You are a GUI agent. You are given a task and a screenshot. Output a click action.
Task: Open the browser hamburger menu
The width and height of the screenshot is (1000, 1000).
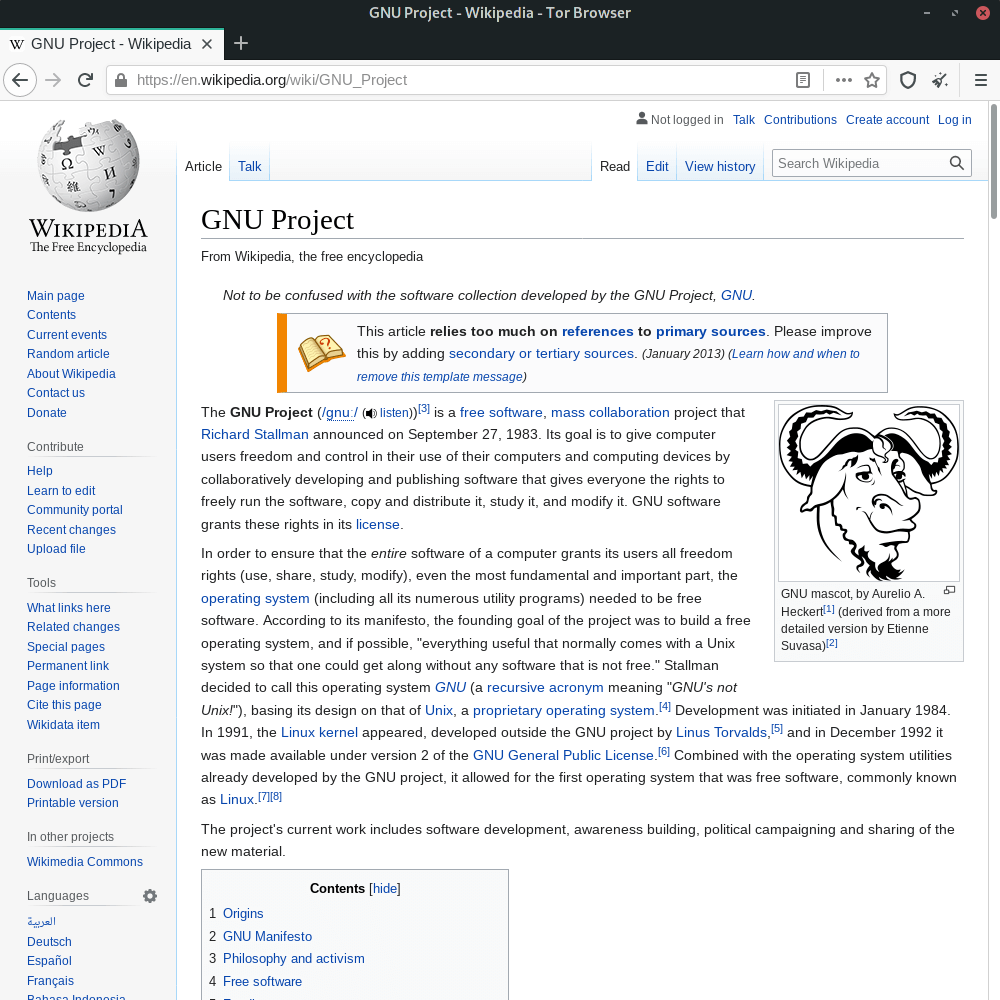981,80
